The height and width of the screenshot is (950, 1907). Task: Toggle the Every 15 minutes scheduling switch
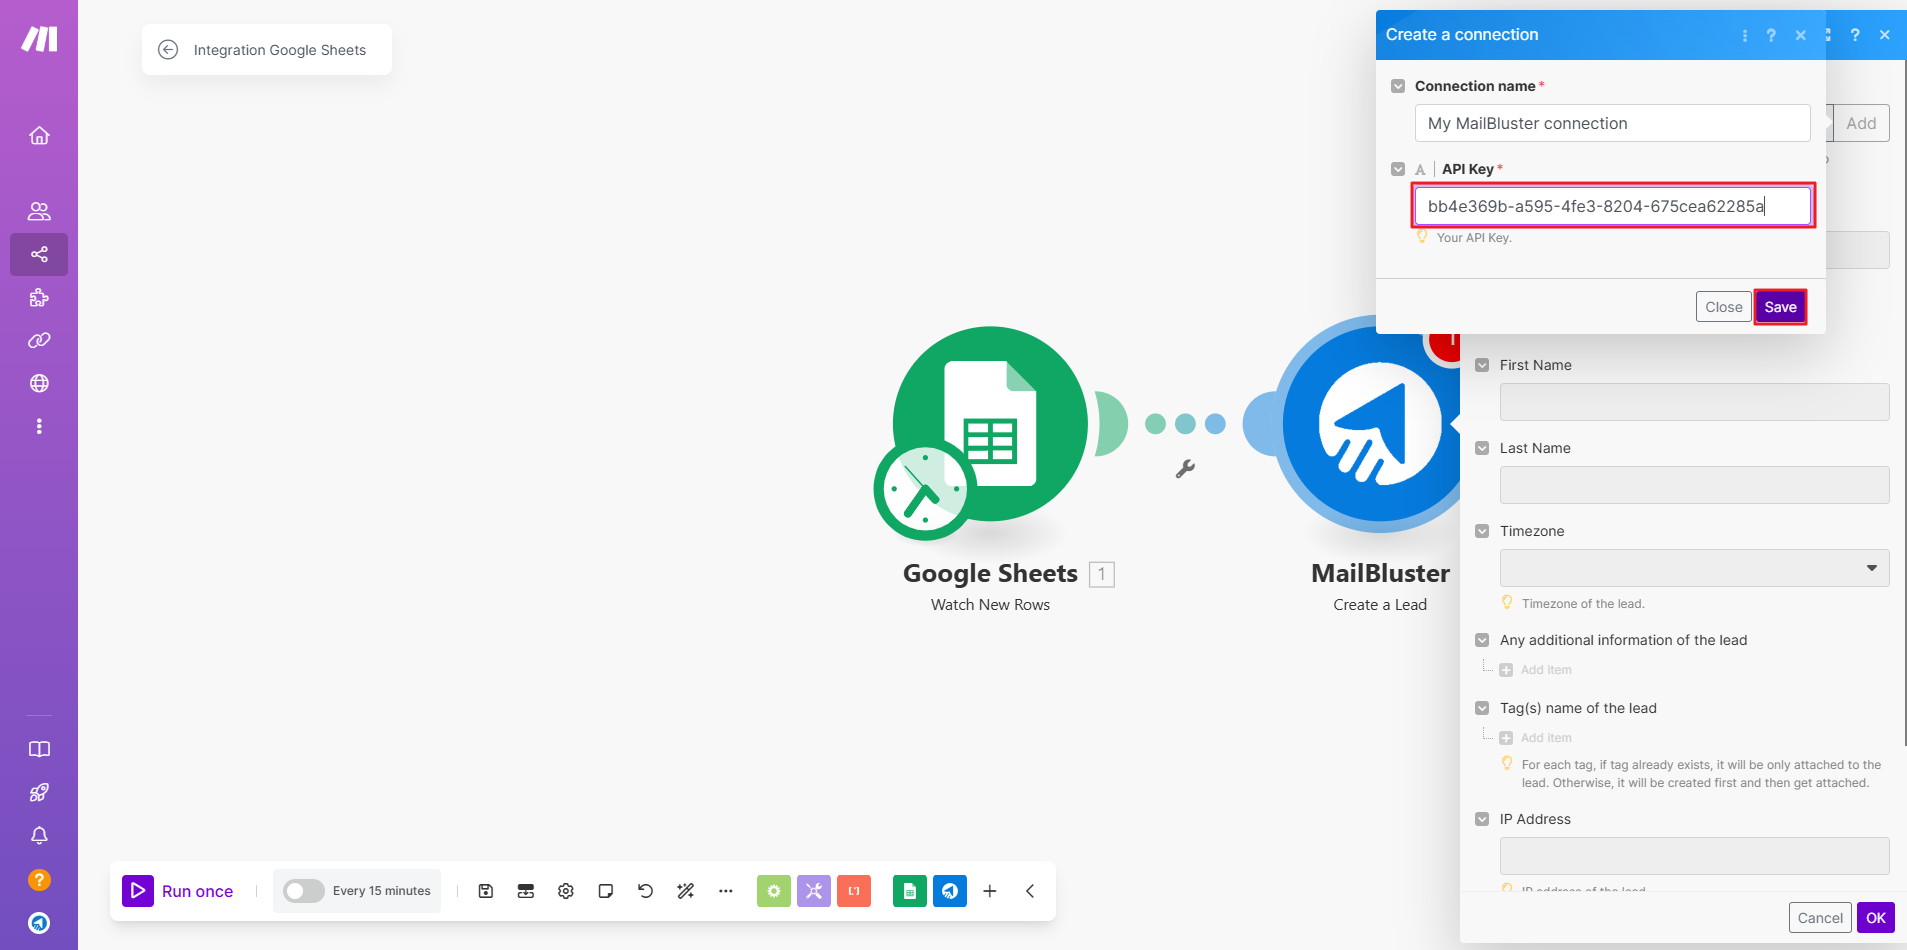pyautogui.click(x=303, y=891)
